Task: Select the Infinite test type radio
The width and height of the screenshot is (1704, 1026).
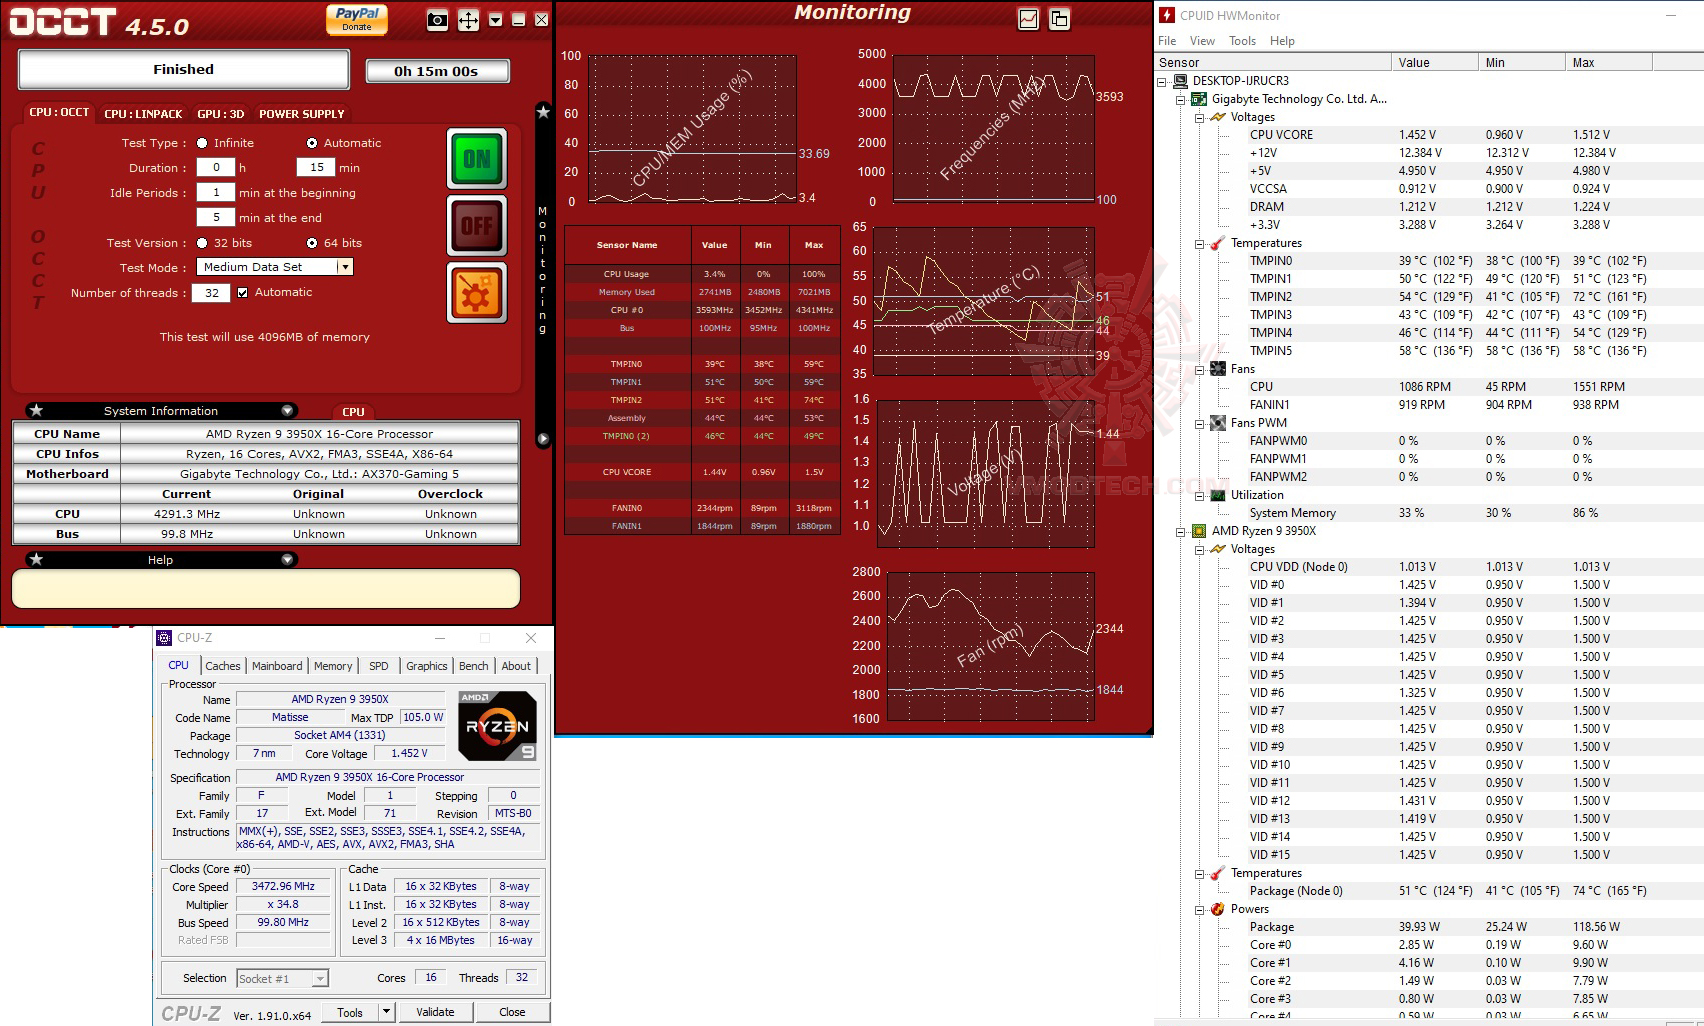Action: pos(203,143)
